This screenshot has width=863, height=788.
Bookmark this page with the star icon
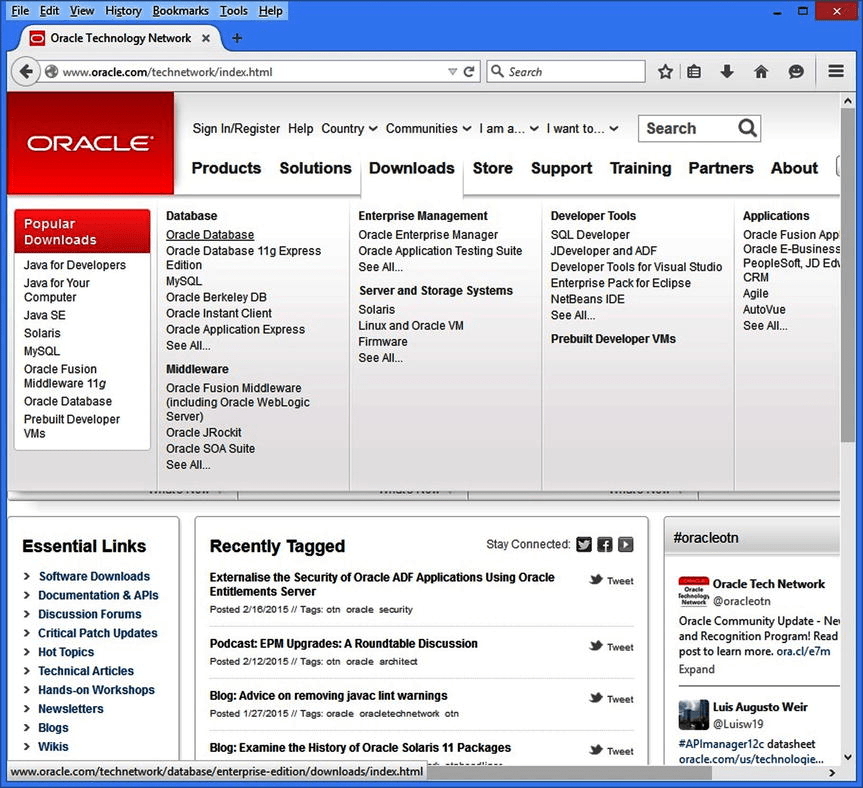click(665, 72)
